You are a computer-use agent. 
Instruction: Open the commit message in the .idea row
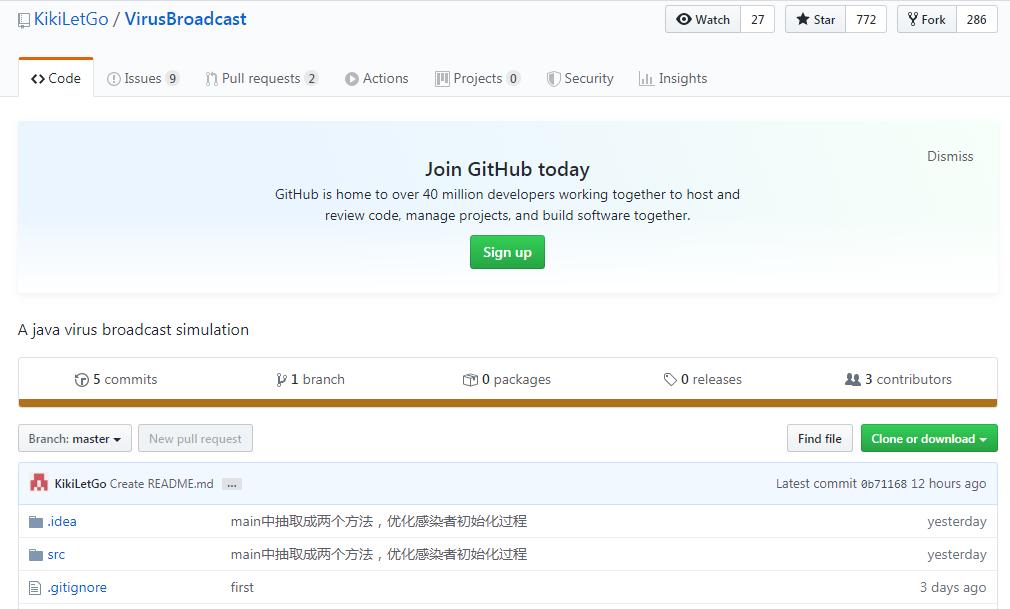379,521
